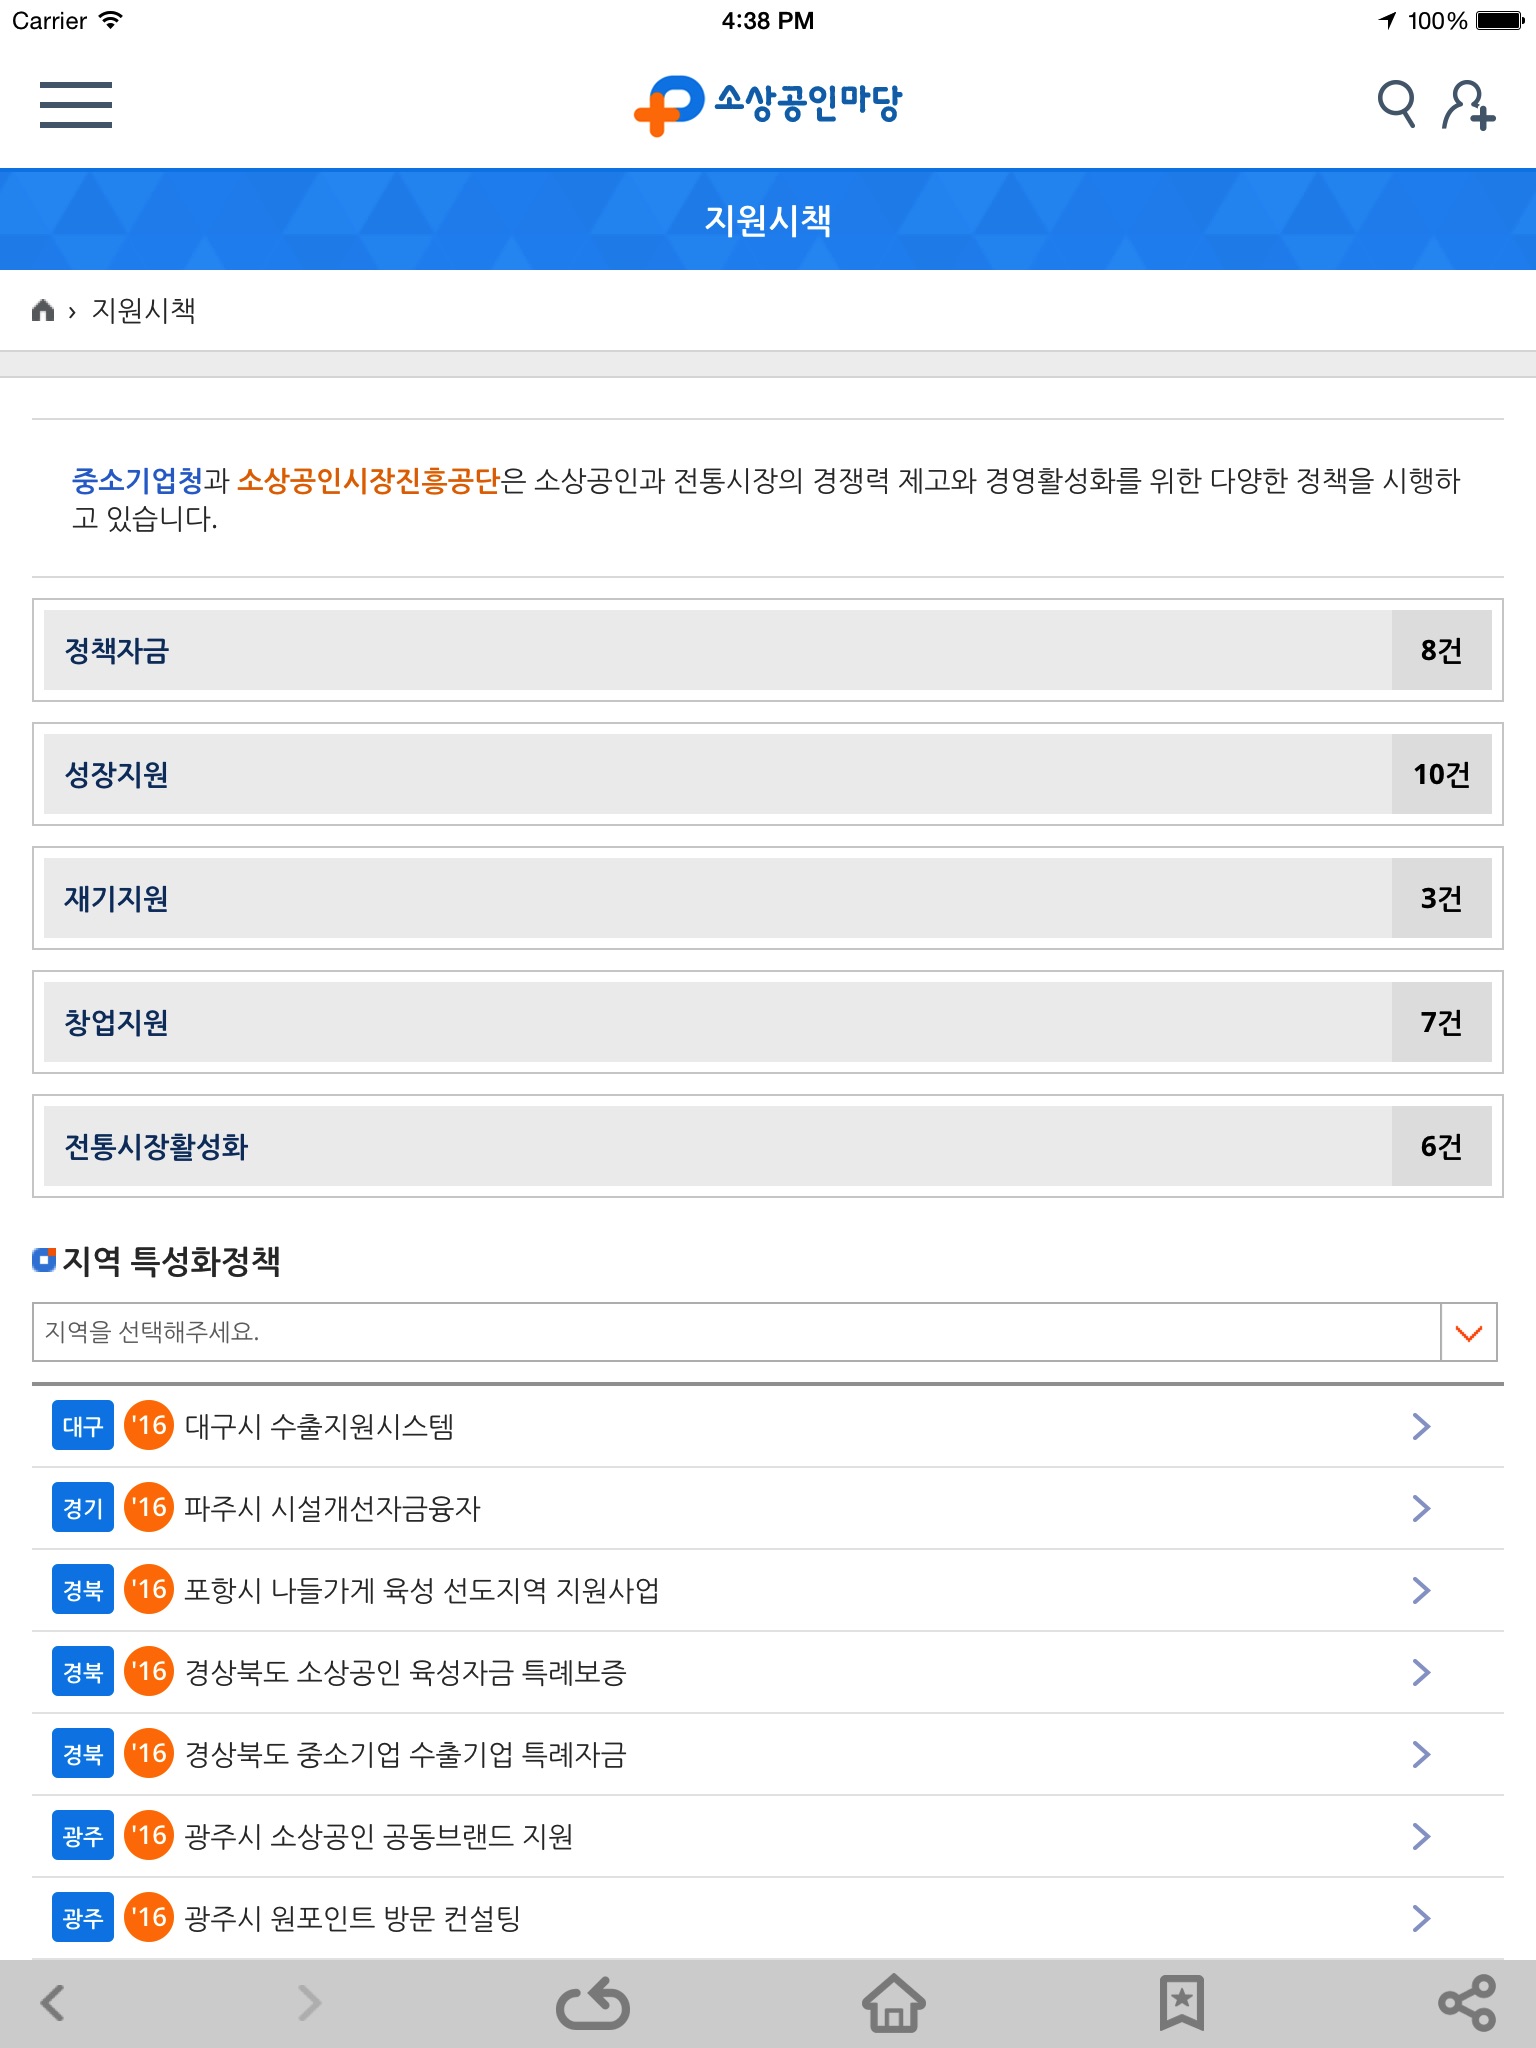Open chevron for 파주시 시설개선자금융자

(1421, 1508)
